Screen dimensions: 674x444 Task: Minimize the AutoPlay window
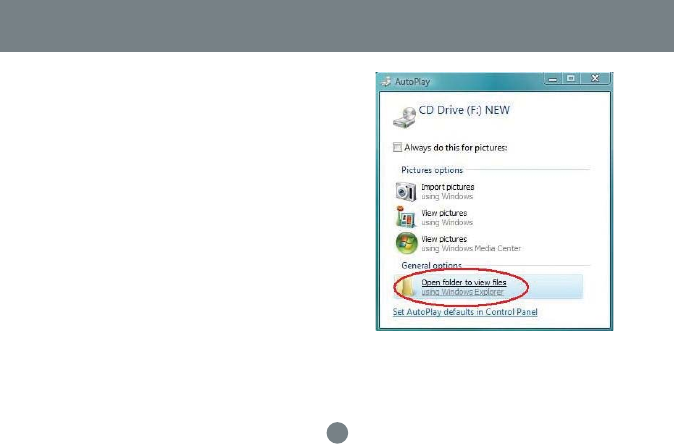(x=553, y=79)
